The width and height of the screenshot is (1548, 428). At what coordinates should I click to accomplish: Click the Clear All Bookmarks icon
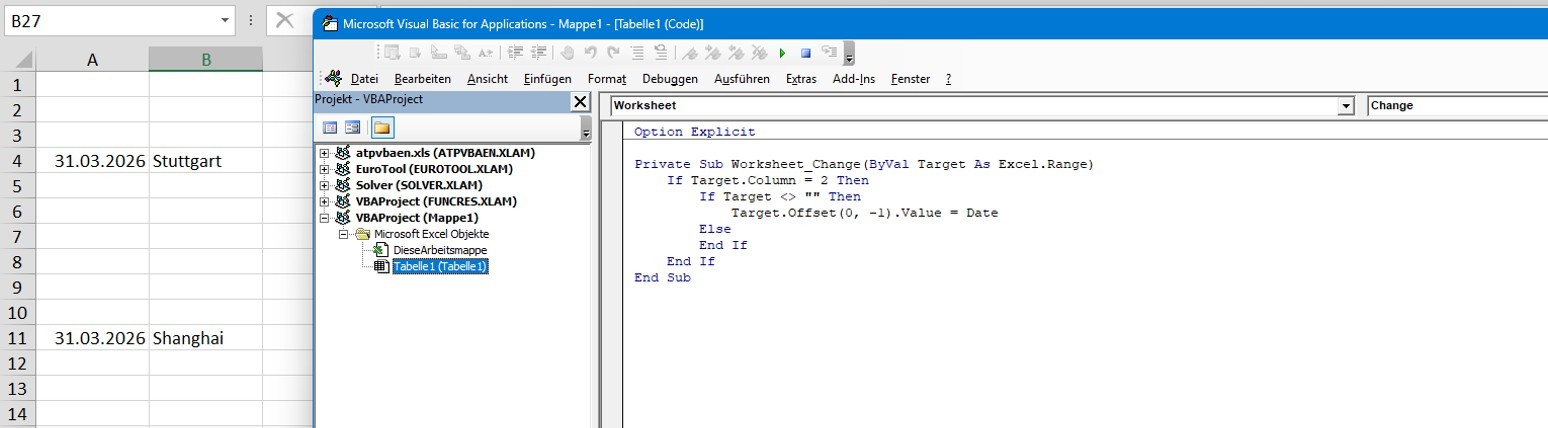click(x=758, y=53)
